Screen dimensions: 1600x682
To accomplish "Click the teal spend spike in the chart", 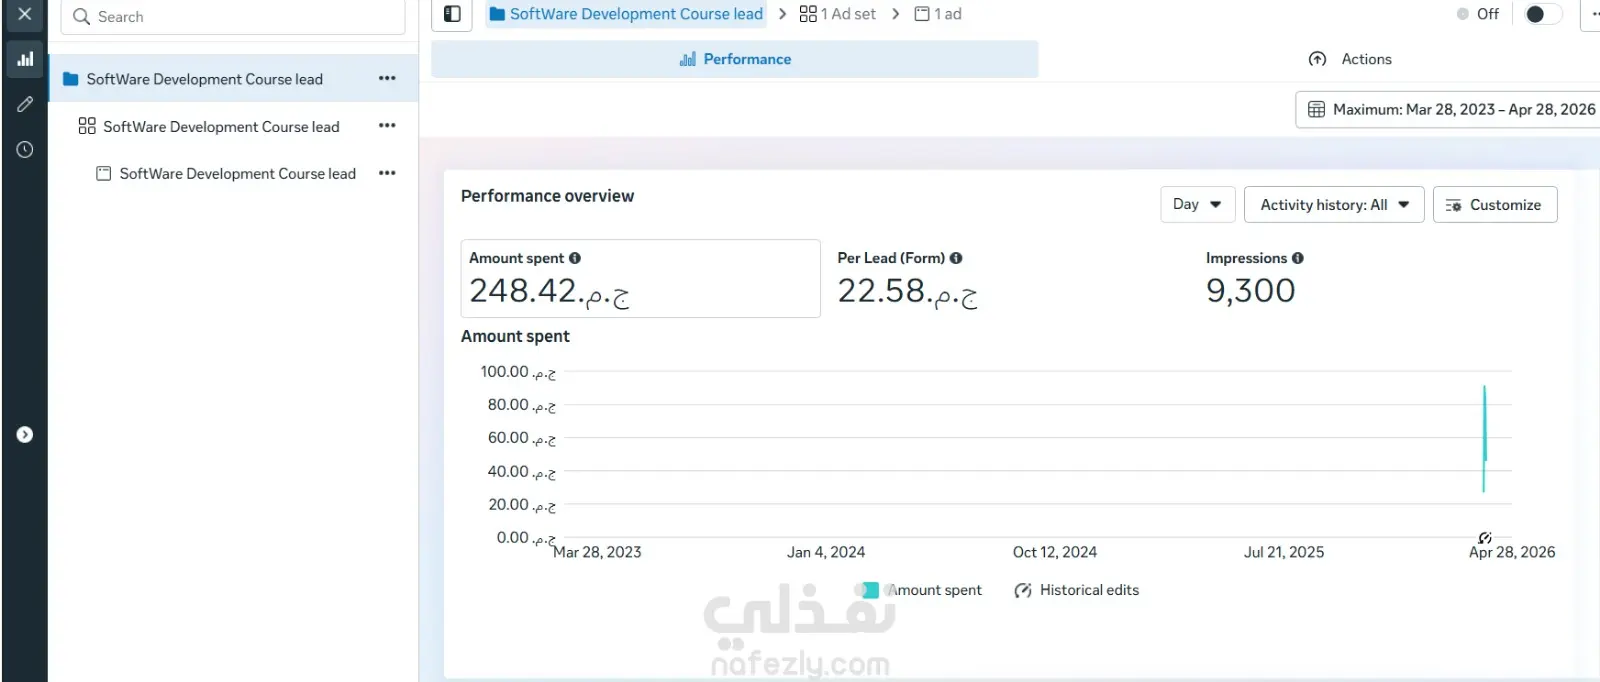I will point(1484,438).
